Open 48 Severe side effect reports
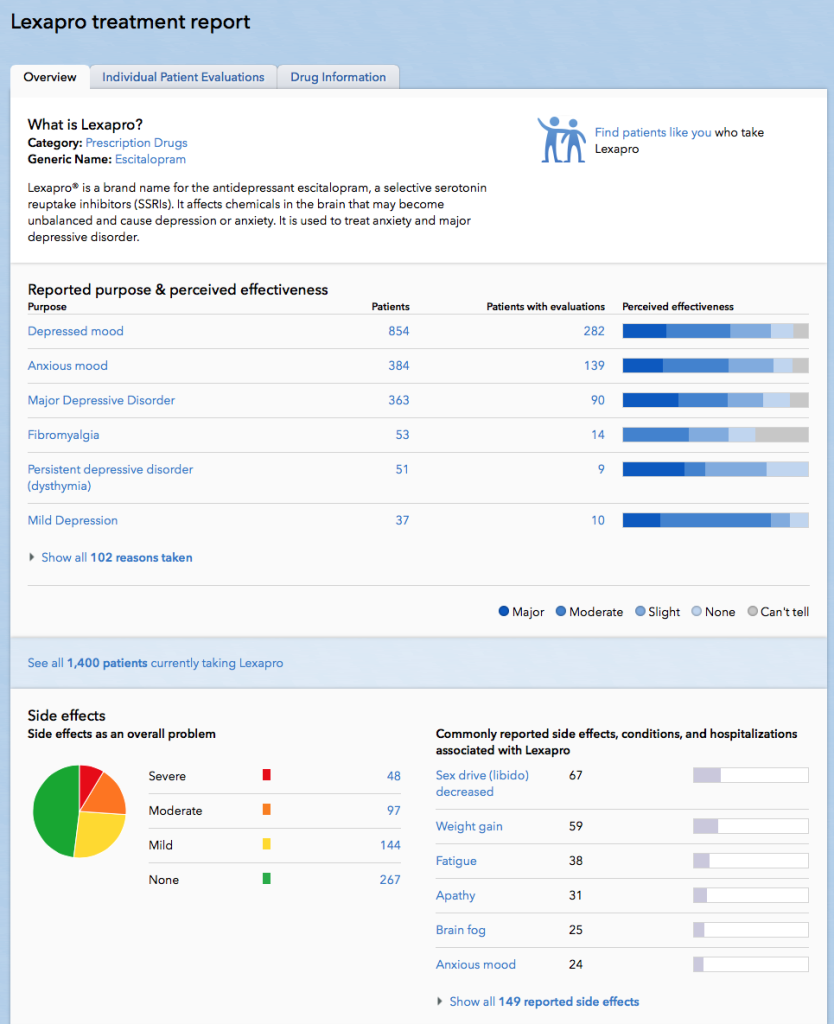This screenshot has width=834, height=1024. pos(393,776)
